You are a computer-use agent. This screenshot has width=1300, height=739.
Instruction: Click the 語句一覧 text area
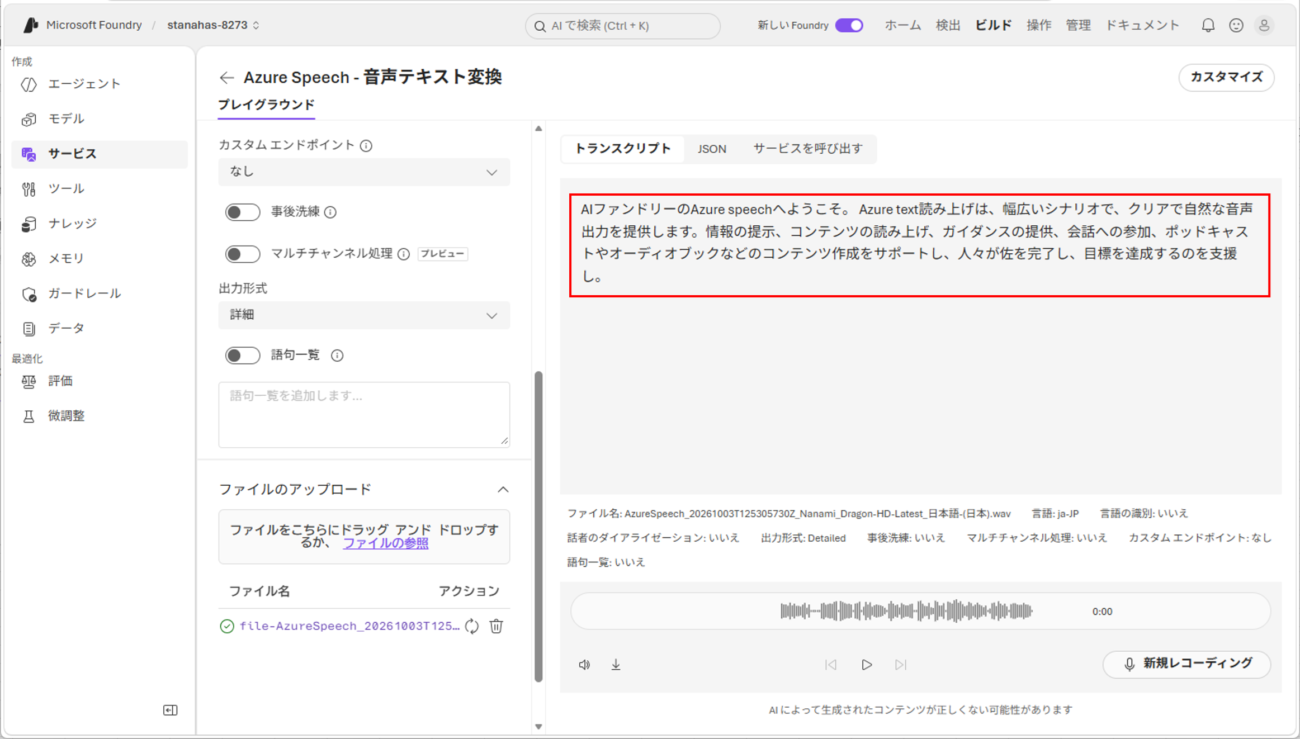pyautogui.click(x=364, y=414)
